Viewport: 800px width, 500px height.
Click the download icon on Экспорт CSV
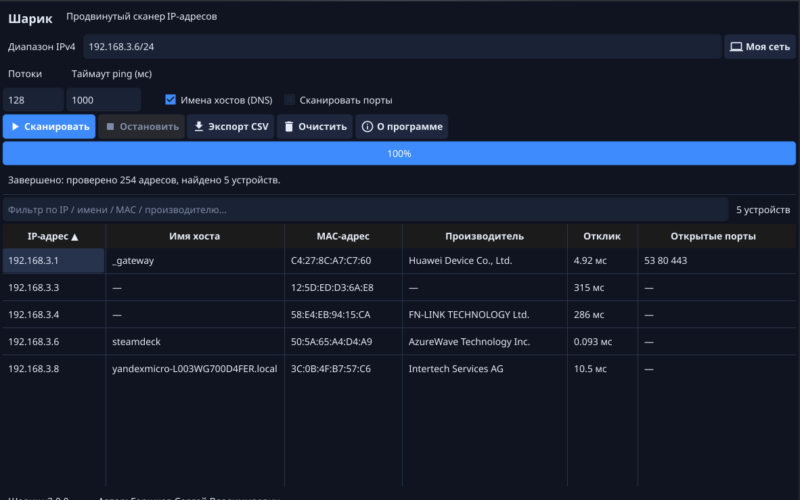tap(199, 127)
